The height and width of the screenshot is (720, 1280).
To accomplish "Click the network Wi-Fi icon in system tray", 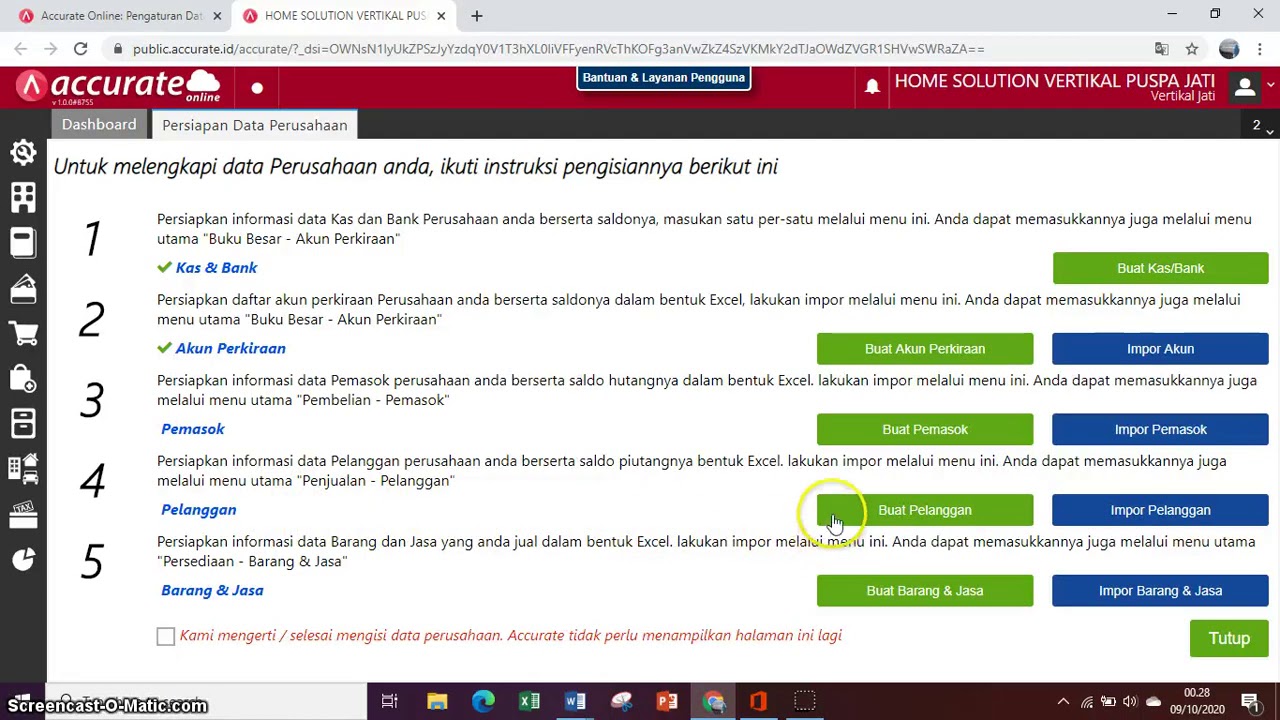I will (1086, 702).
